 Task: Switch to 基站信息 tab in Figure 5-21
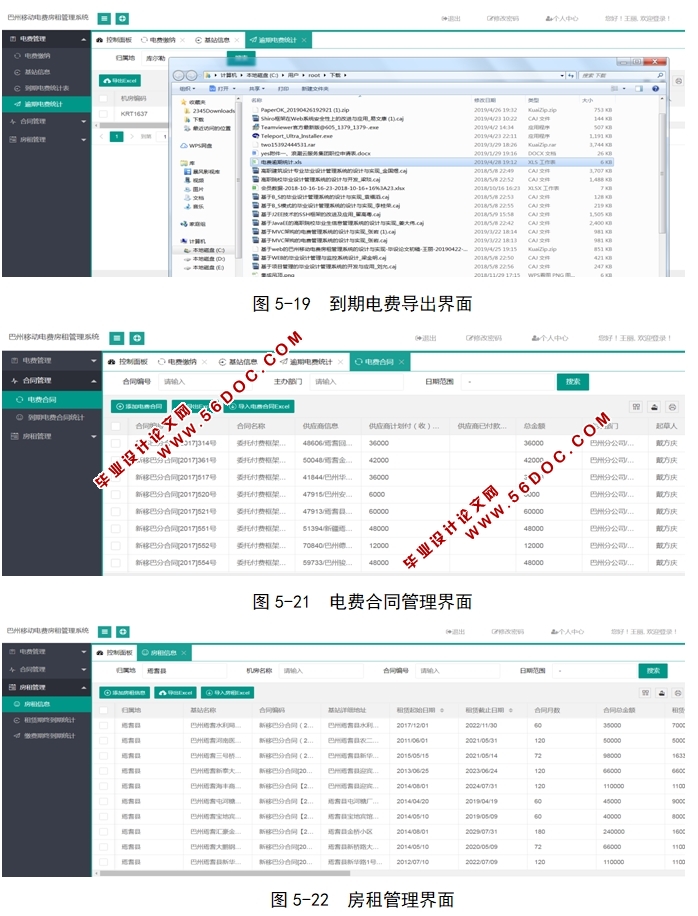point(238,362)
